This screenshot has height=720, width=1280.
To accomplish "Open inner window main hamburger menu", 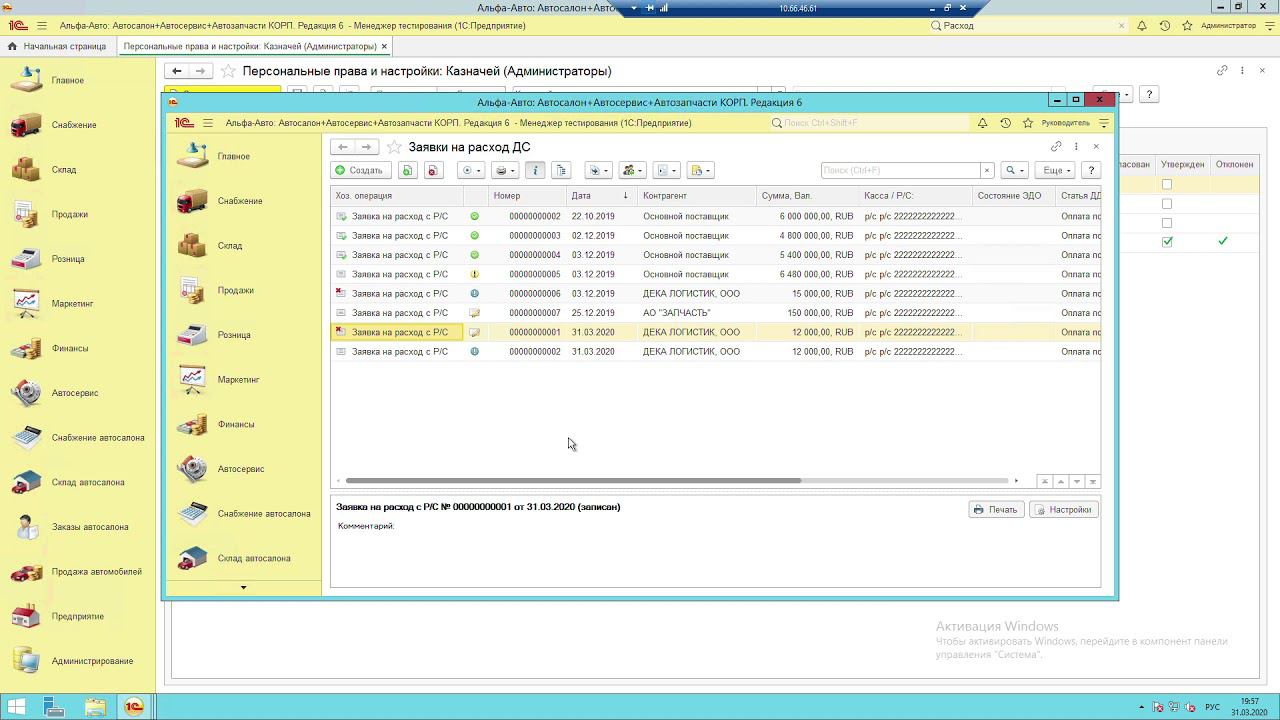I will coord(208,123).
